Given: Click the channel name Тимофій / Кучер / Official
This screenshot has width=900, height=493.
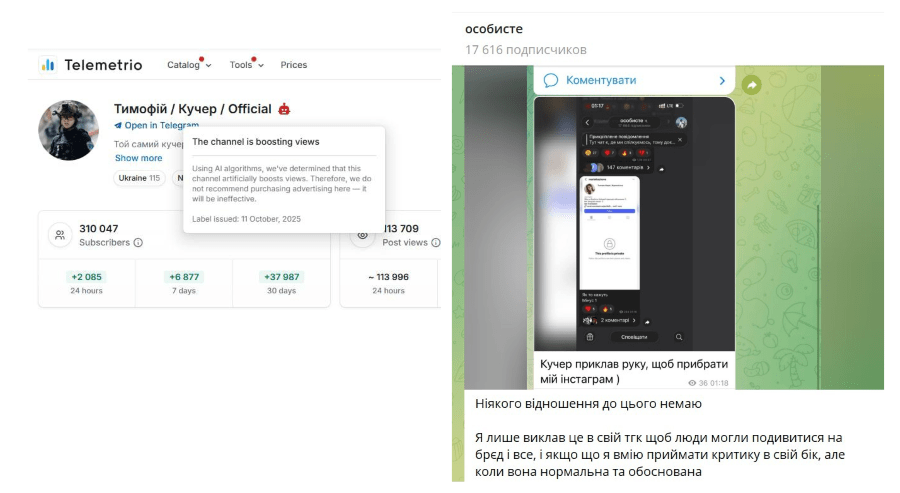Looking at the screenshot, I should click(193, 109).
